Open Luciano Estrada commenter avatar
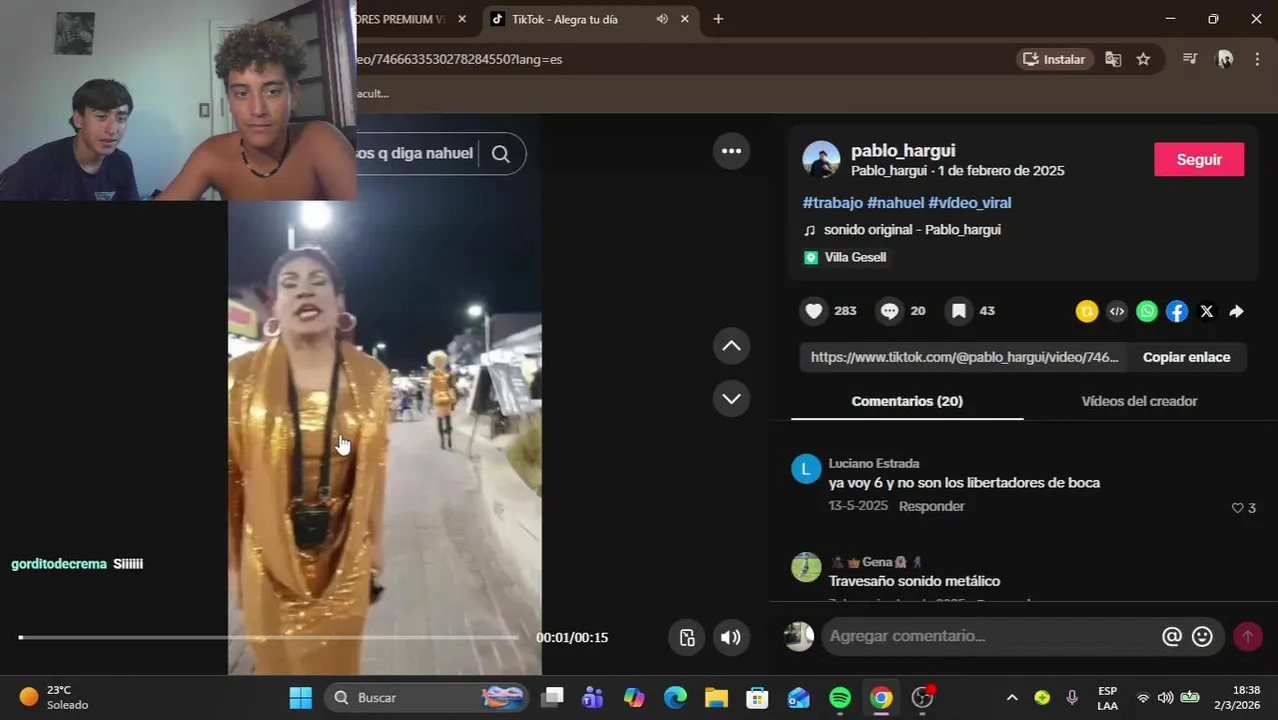1278x720 pixels. click(x=806, y=469)
